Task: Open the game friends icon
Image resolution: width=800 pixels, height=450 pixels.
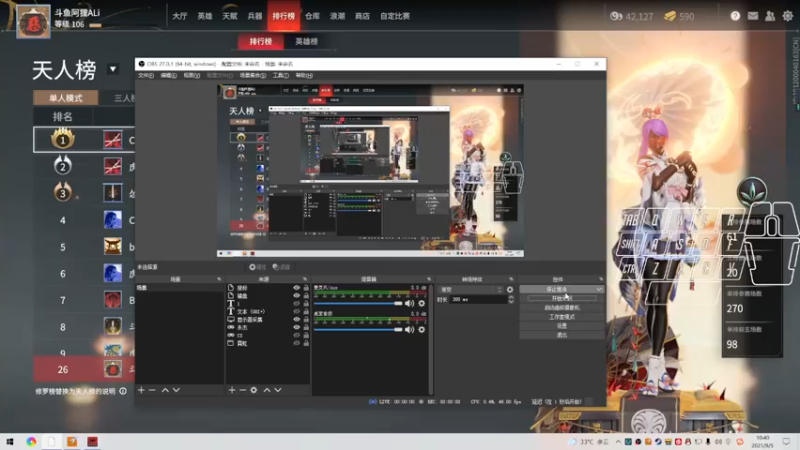Action: click(770, 16)
